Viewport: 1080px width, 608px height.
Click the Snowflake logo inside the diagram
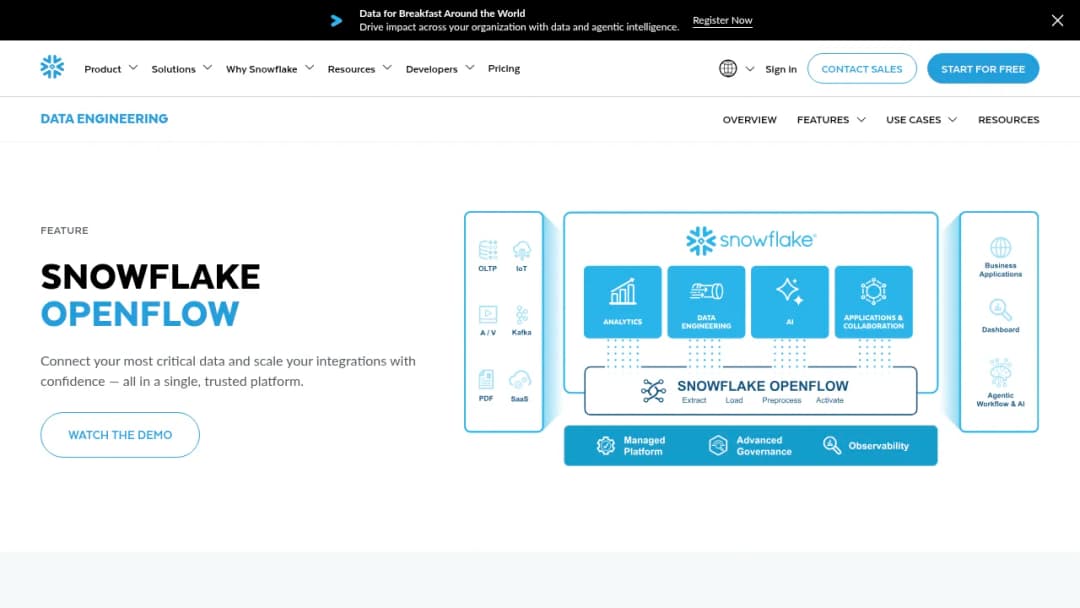click(751, 240)
